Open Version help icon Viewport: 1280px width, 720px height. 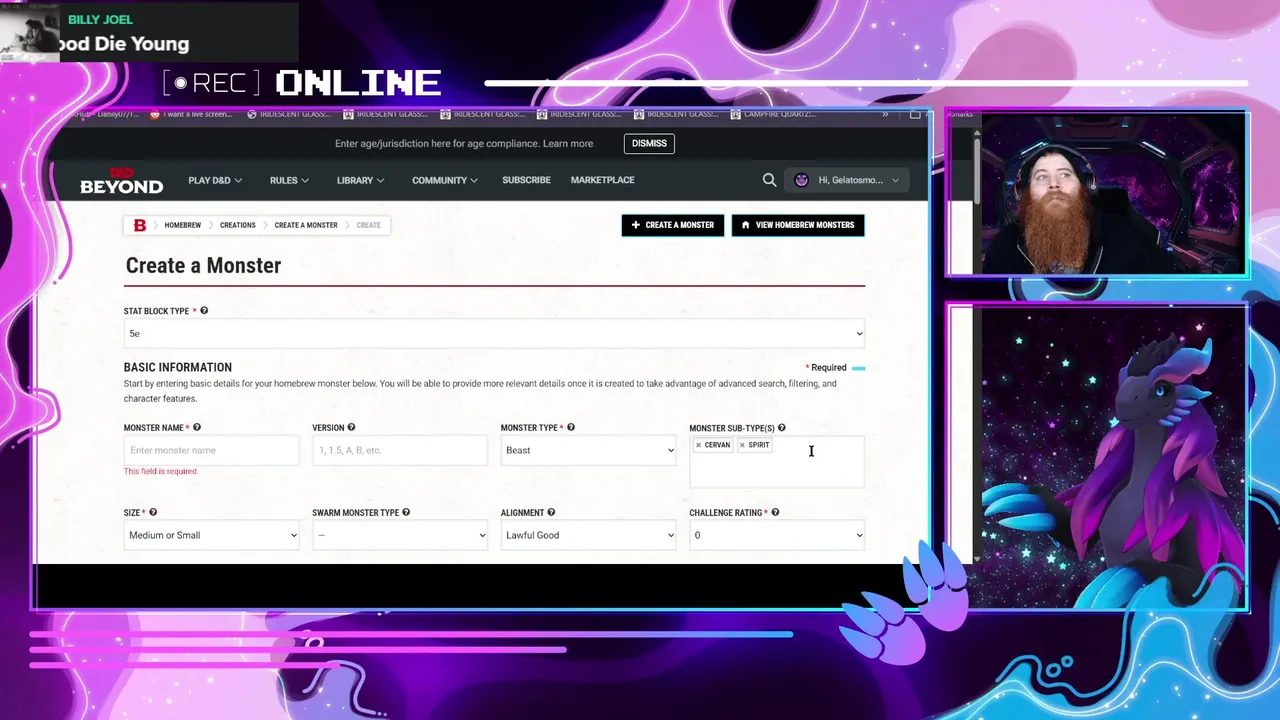[351, 428]
